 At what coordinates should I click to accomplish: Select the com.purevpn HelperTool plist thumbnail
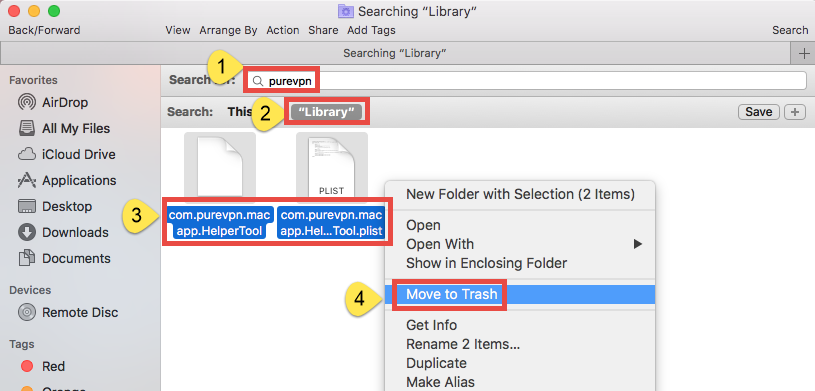(332, 167)
